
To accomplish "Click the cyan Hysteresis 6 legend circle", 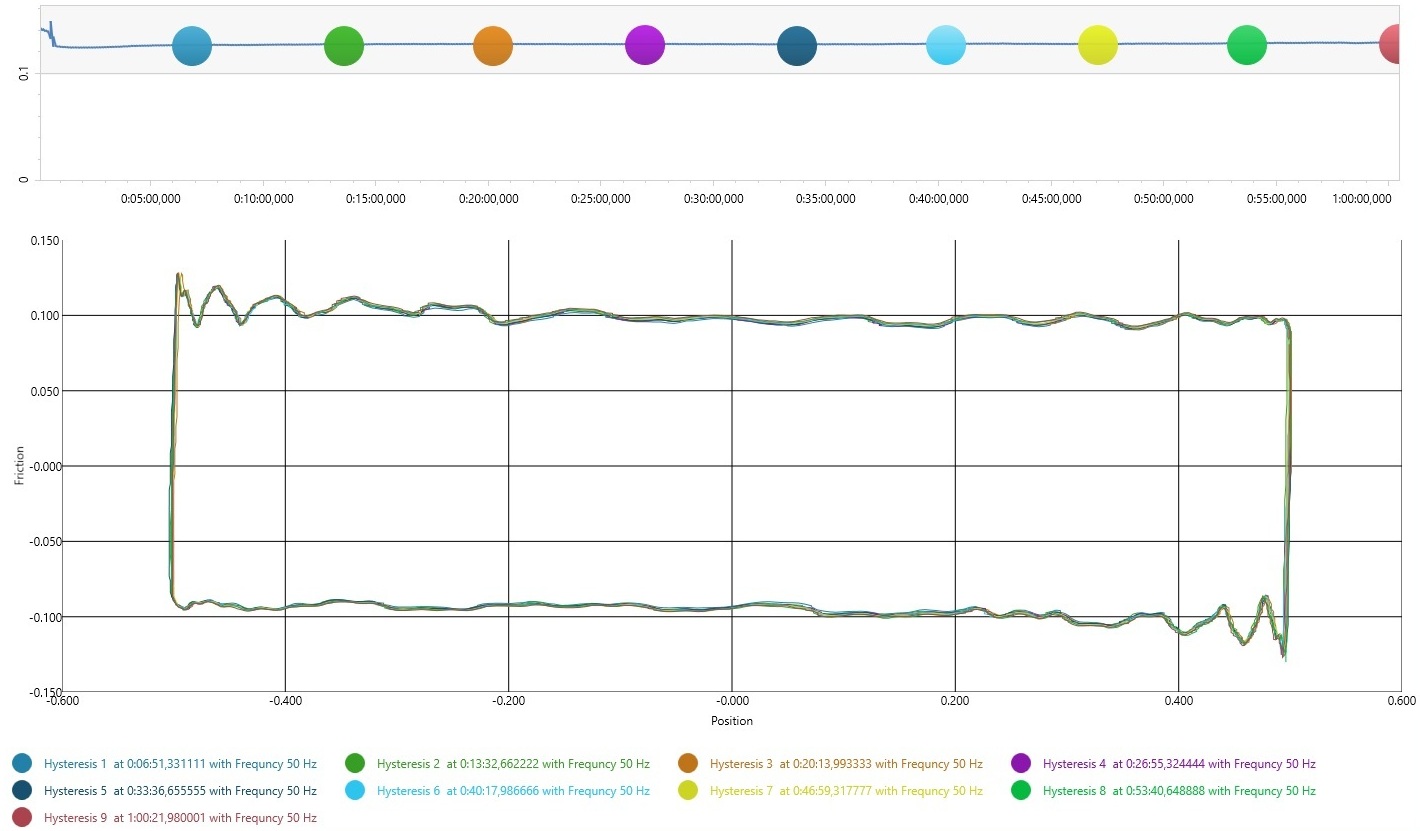I will click(x=355, y=791).
